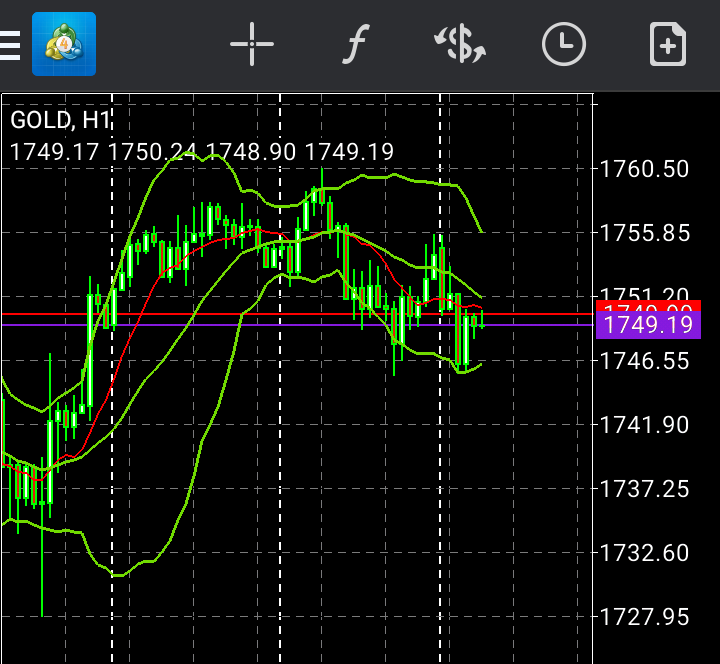Screen dimensions: 720x664
Task: Open the hamburger menu
Action: pyautogui.click(x=9, y=45)
